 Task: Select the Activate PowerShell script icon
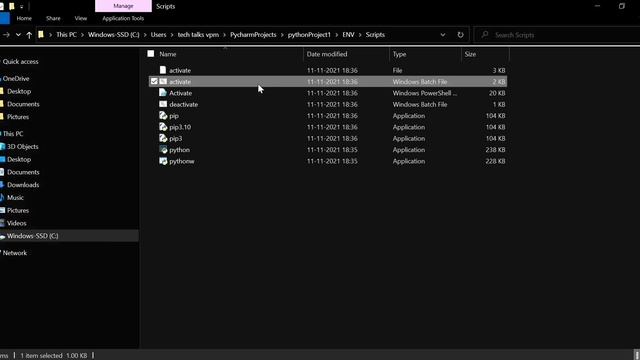163,93
